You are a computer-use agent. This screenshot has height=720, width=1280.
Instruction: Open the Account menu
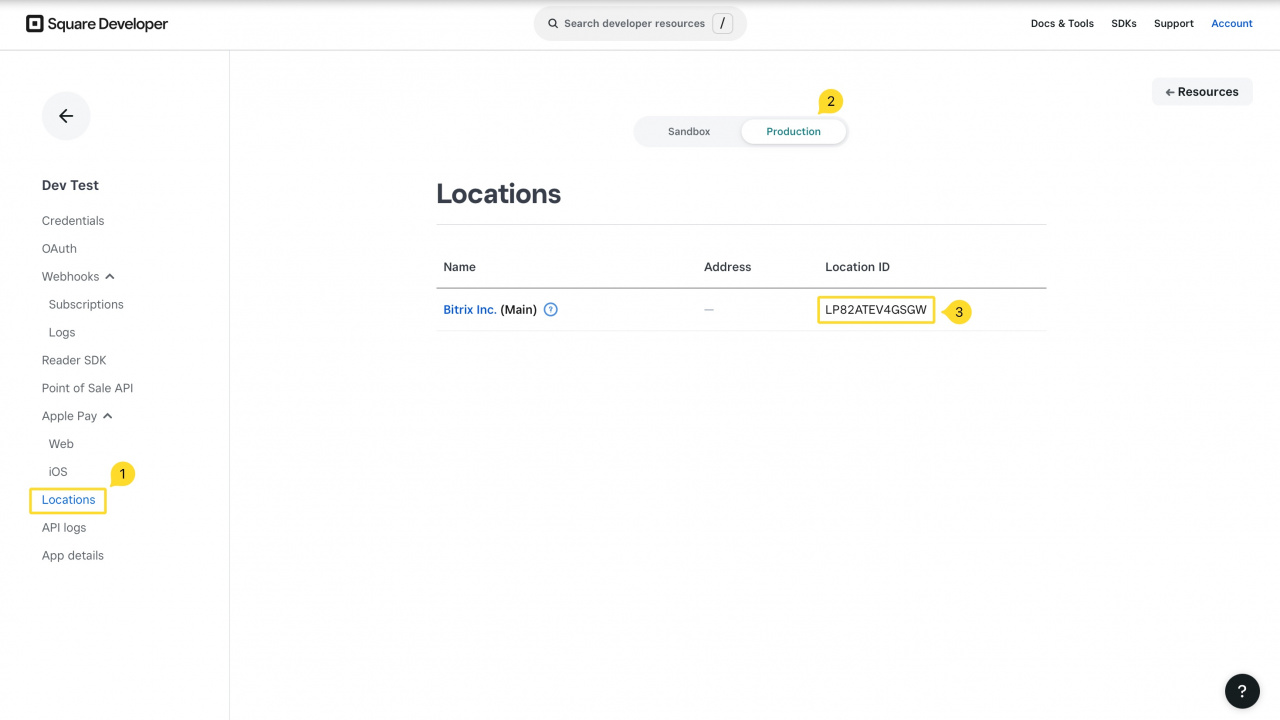pyautogui.click(x=1231, y=23)
